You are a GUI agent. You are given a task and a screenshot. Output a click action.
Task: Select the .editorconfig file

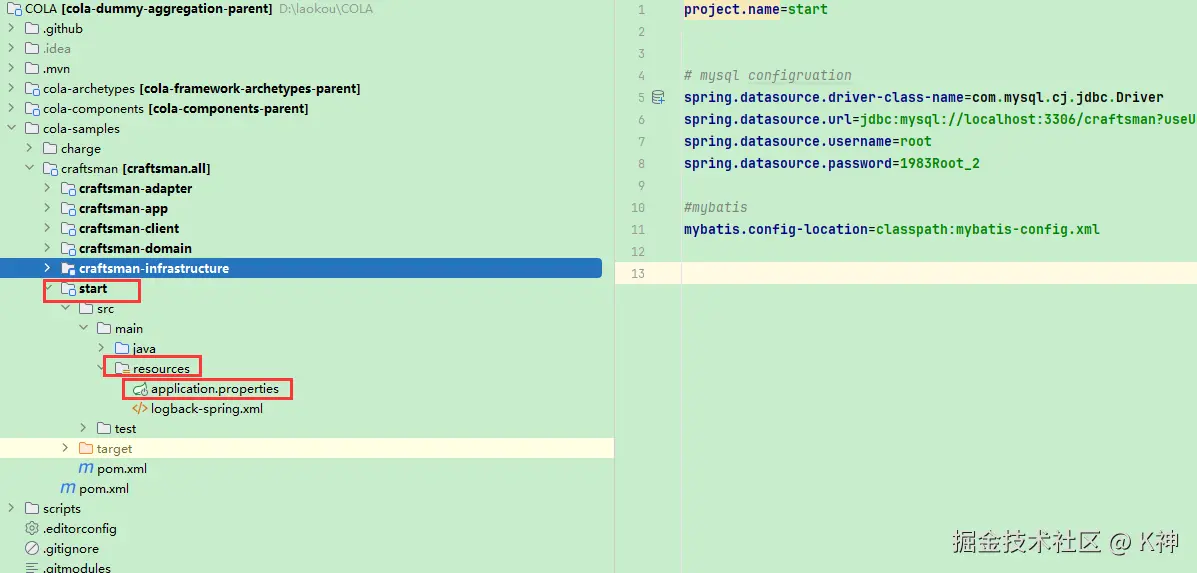79,528
